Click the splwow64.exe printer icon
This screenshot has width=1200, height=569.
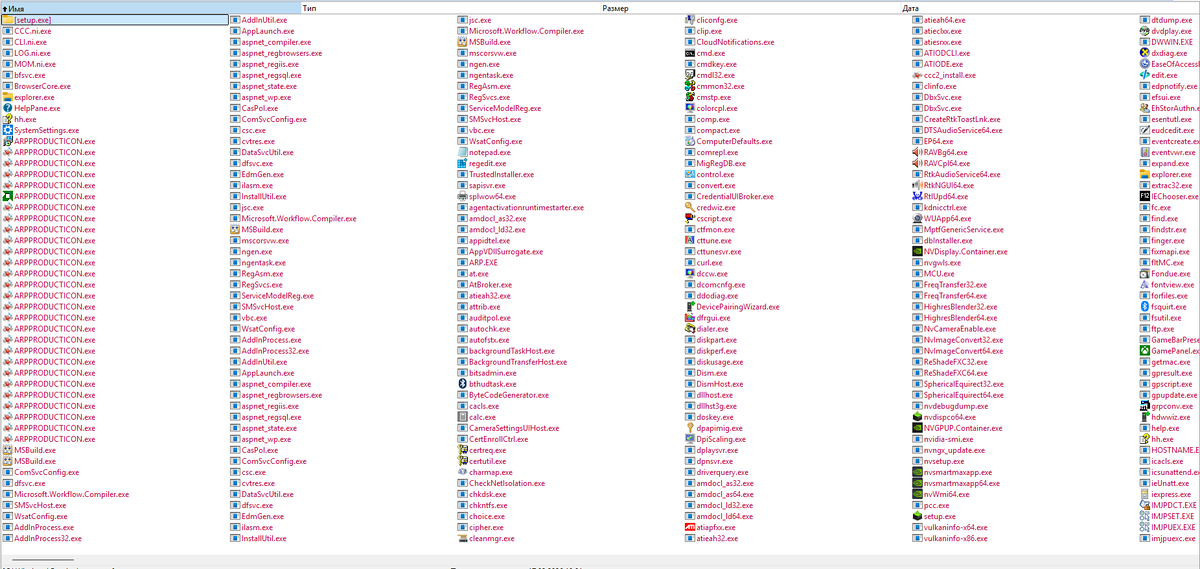tap(462, 196)
